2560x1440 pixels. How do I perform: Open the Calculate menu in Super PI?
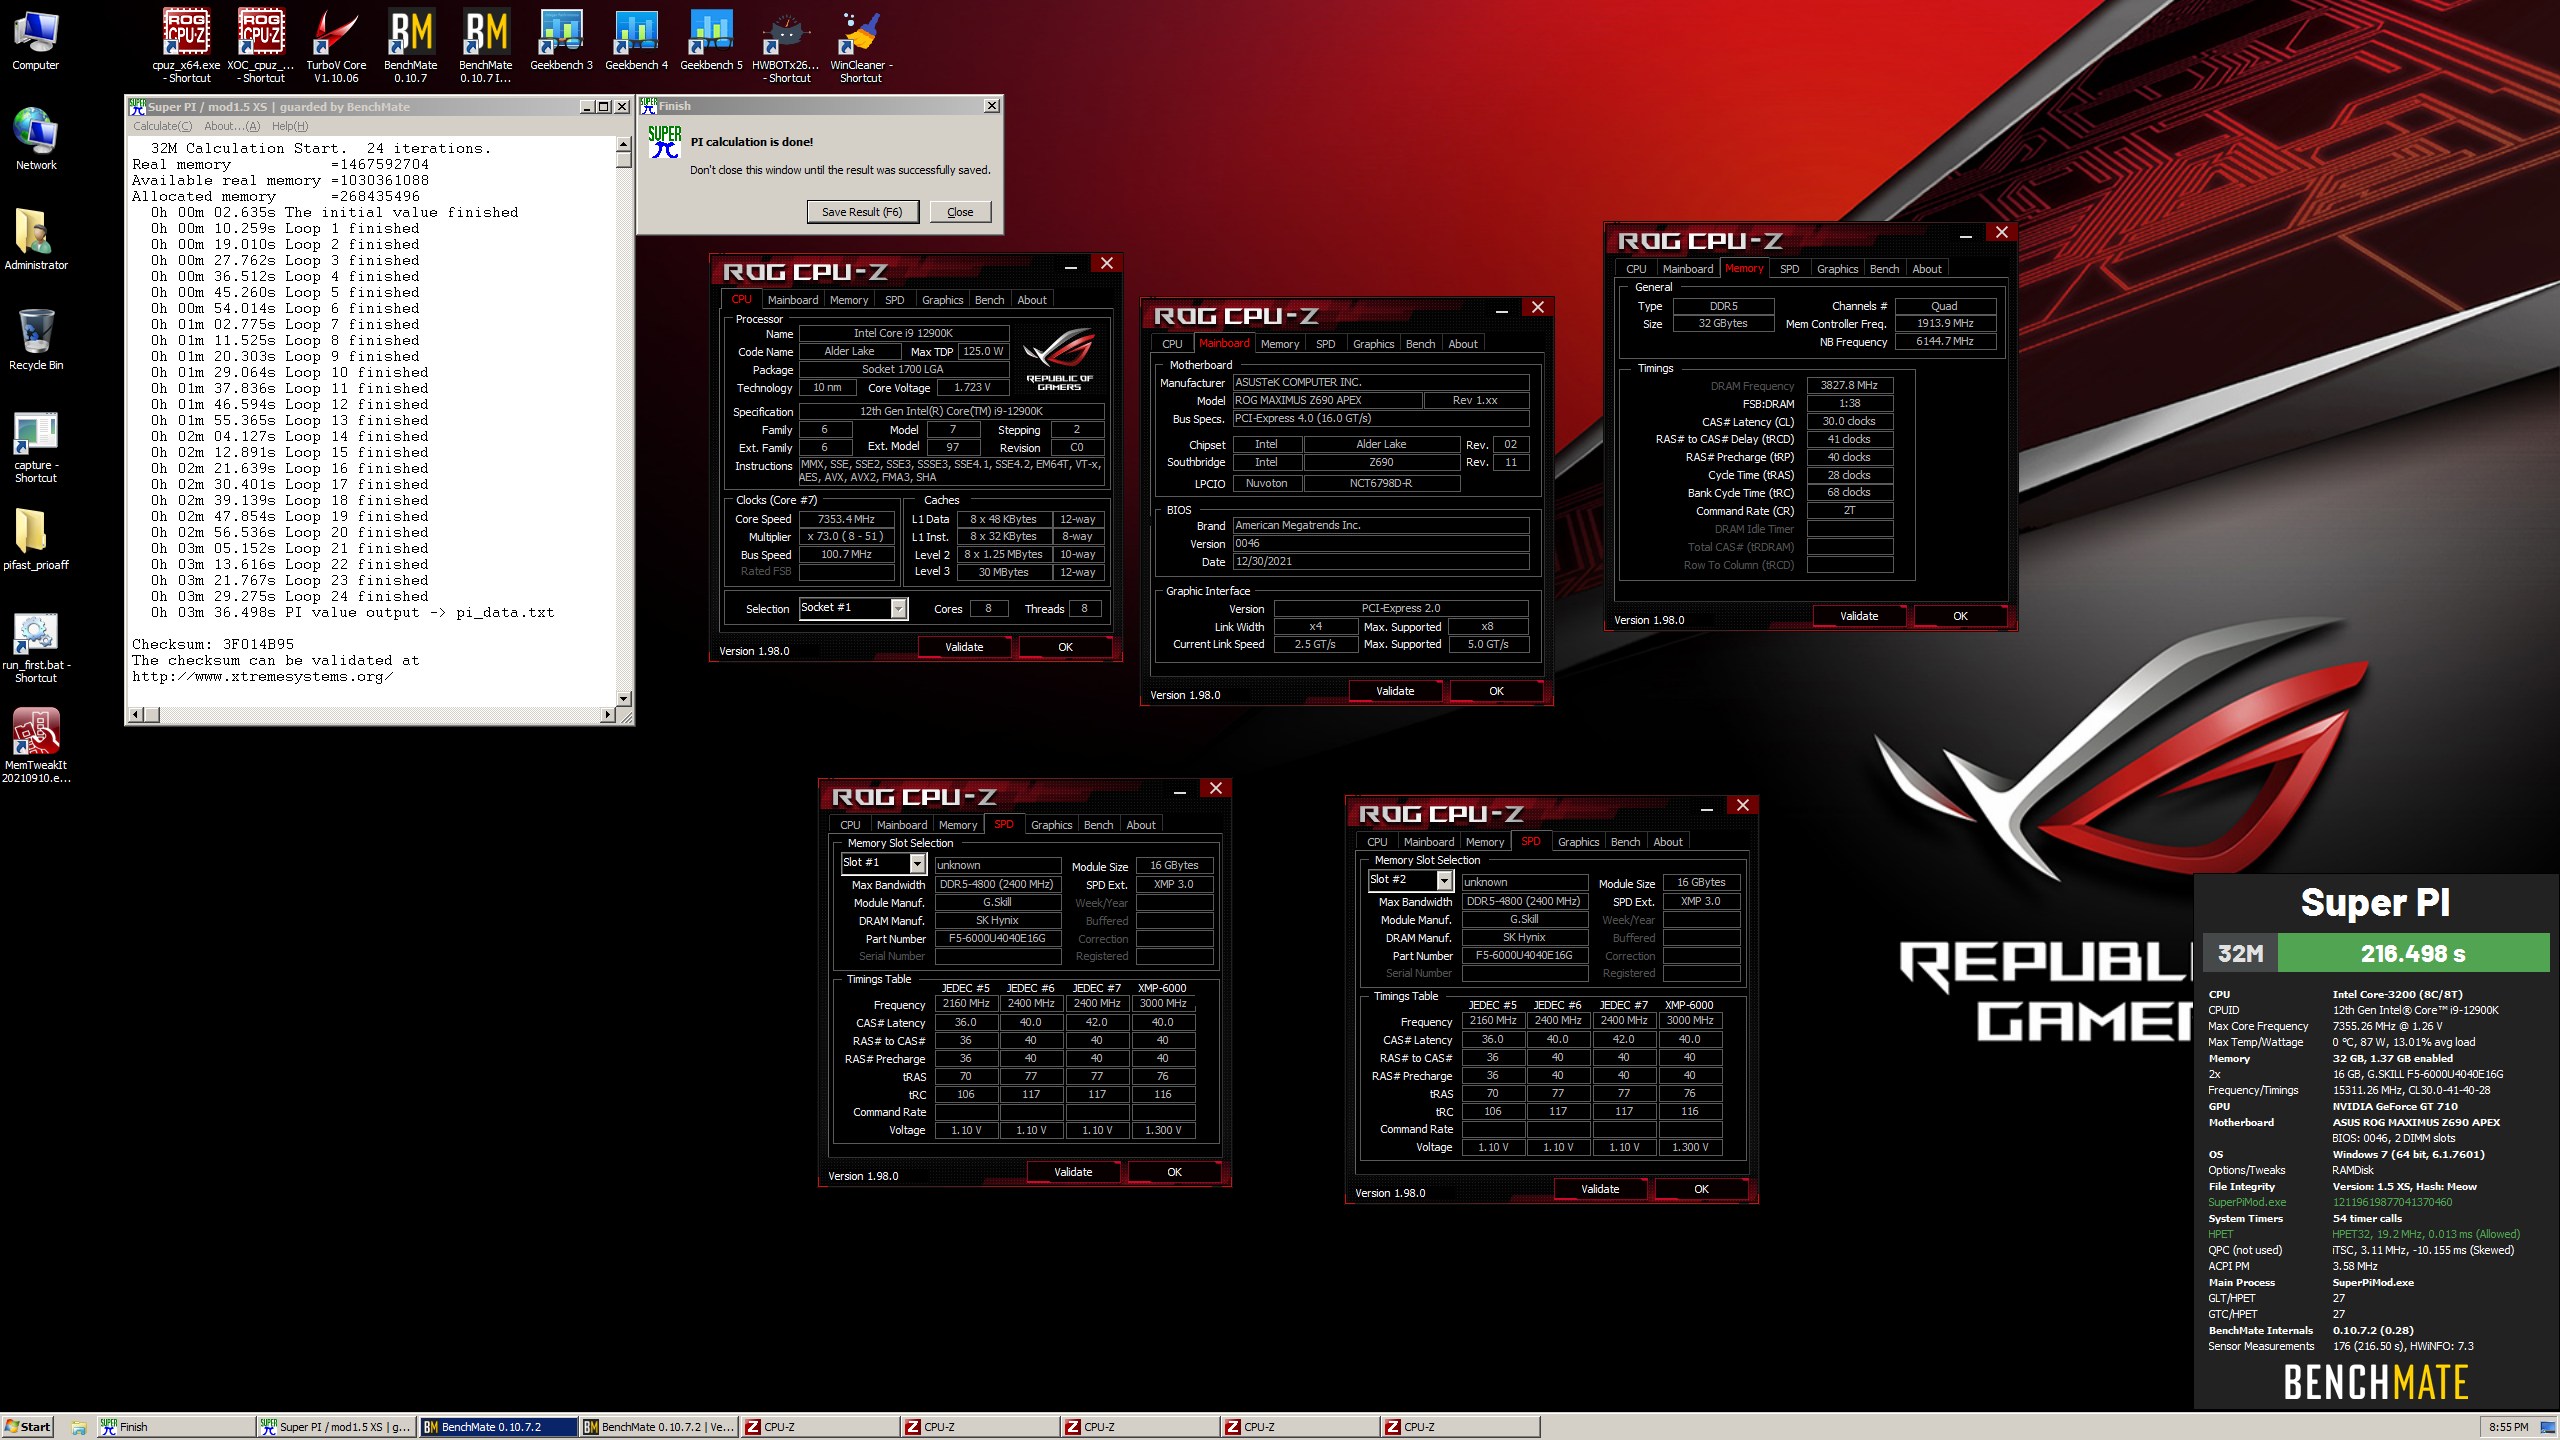[x=162, y=126]
